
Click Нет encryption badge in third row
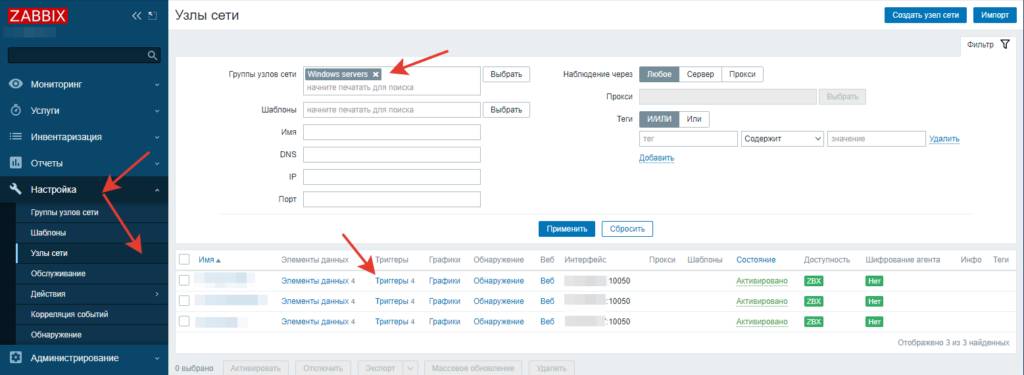click(x=874, y=321)
